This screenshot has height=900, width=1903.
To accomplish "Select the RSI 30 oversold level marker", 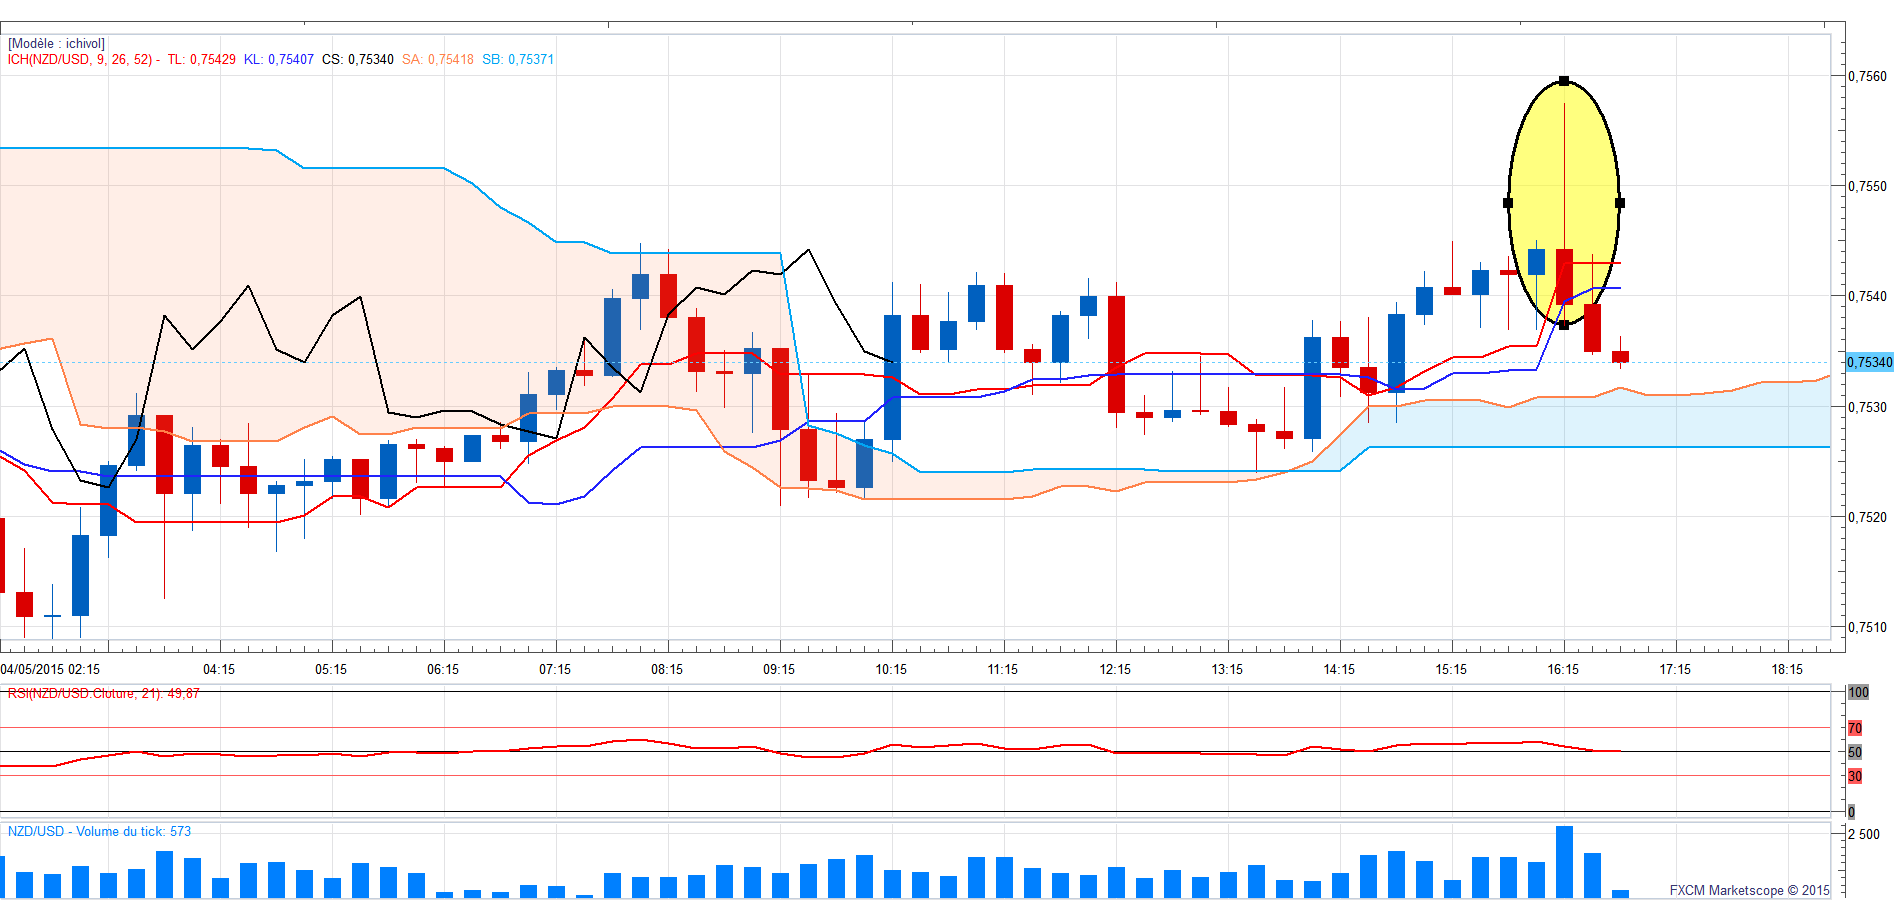I will 1855,776.
